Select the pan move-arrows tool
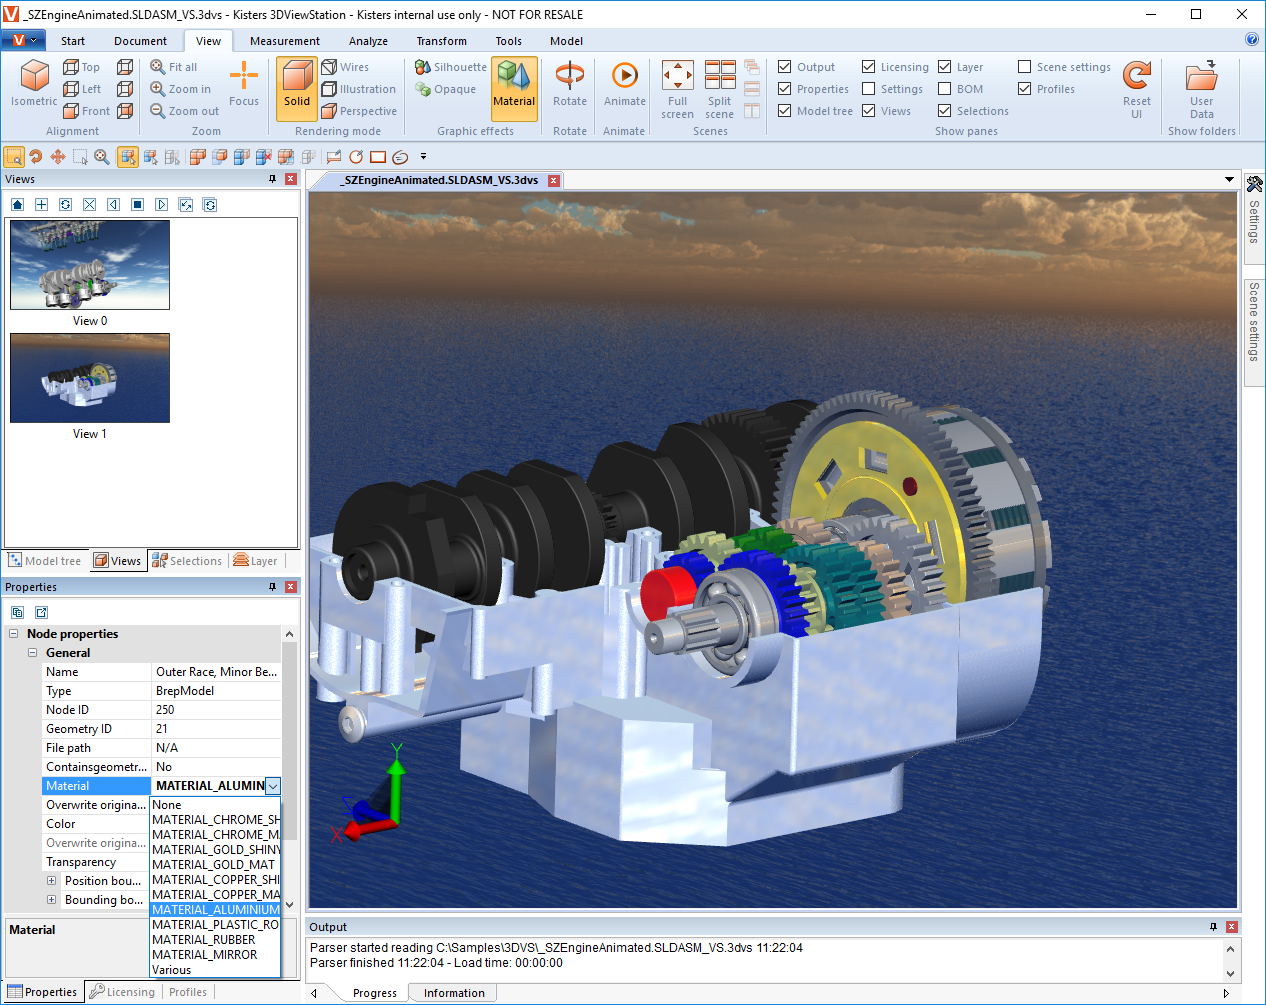Viewport: 1266px width, 1005px height. [x=58, y=157]
